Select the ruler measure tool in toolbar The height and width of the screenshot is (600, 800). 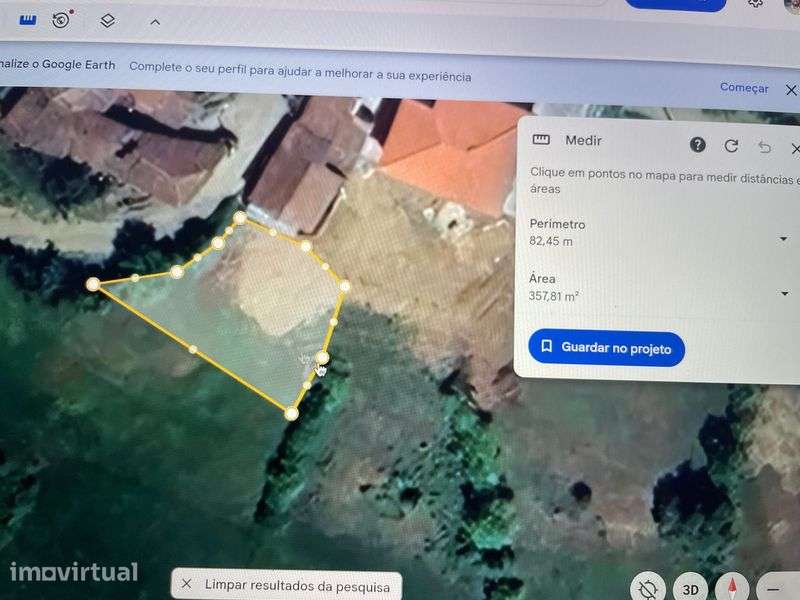point(28,20)
